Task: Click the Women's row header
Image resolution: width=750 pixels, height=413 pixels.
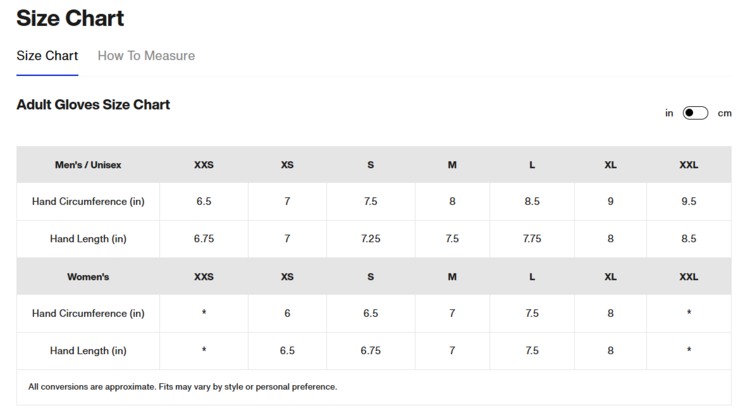Action: click(x=88, y=276)
